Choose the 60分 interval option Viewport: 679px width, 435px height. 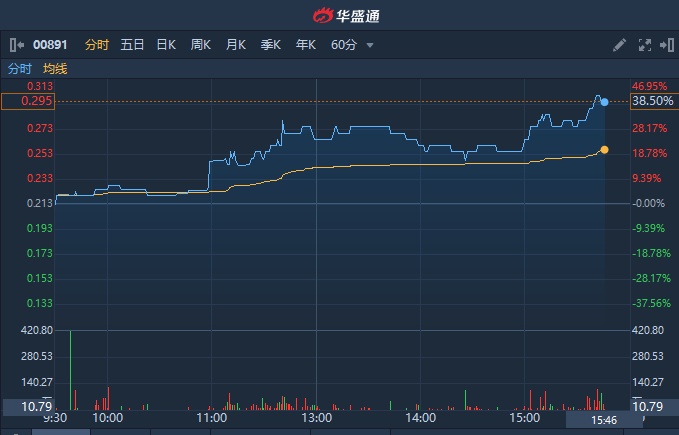click(344, 45)
